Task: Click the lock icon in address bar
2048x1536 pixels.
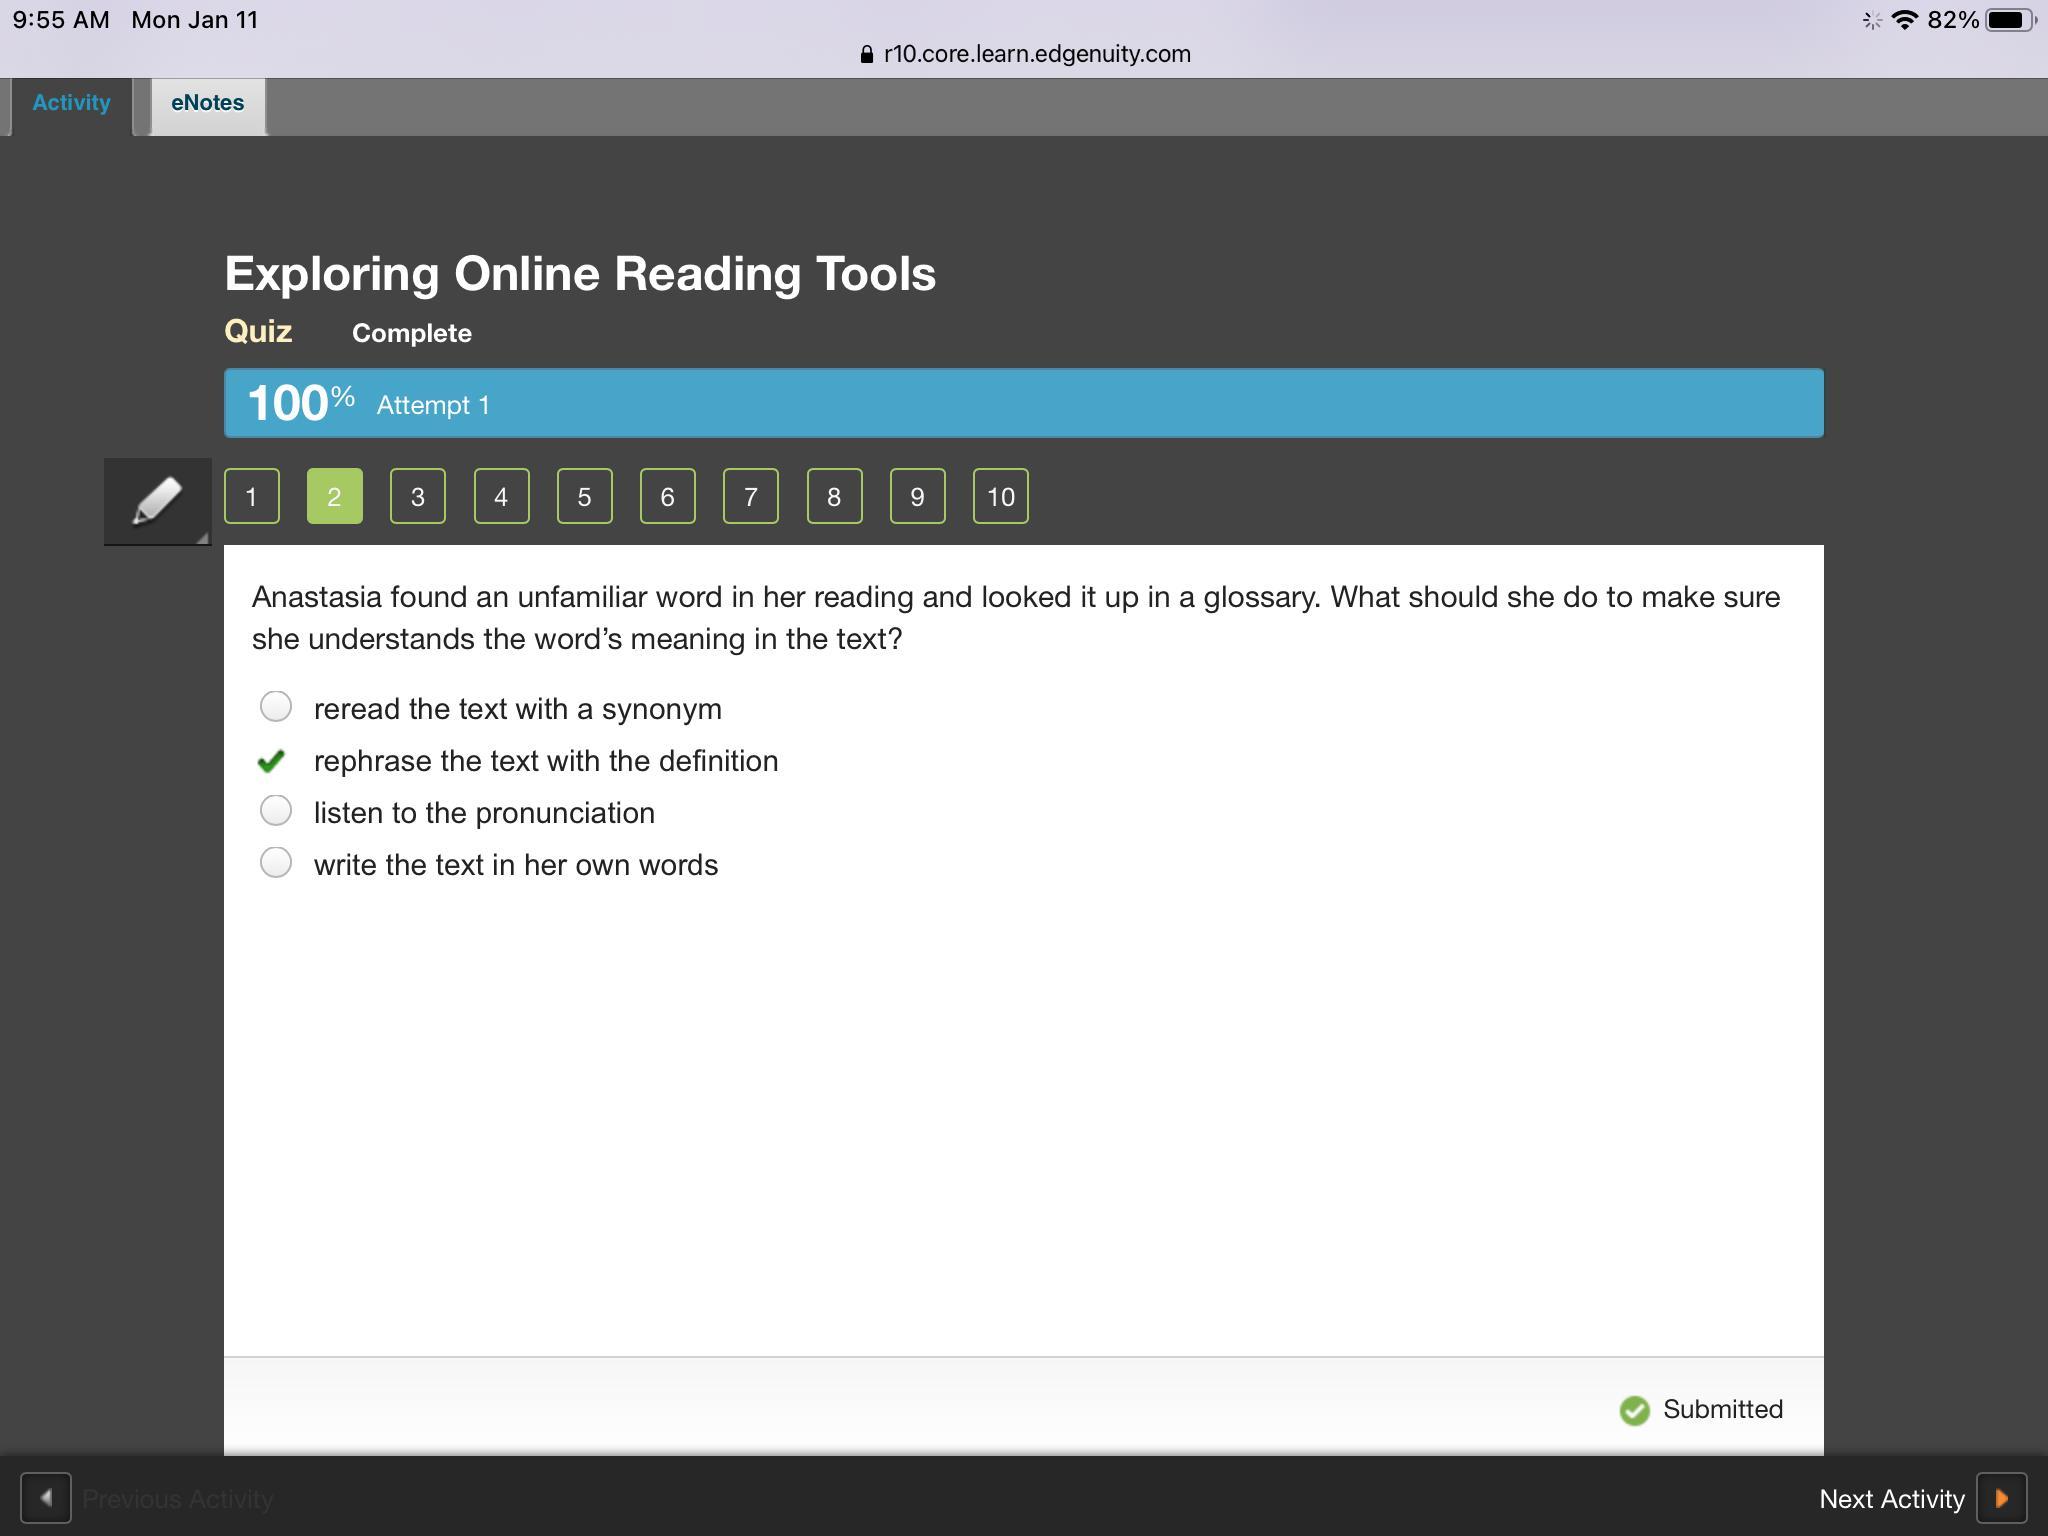Action: (x=866, y=55)
